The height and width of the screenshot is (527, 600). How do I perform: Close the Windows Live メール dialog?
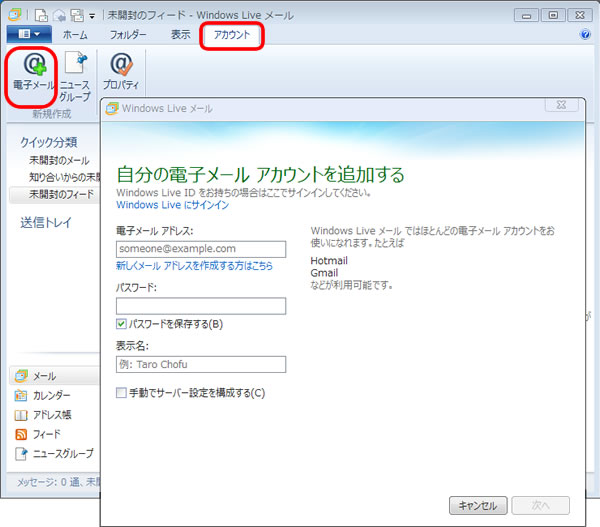tap(561, 105)
